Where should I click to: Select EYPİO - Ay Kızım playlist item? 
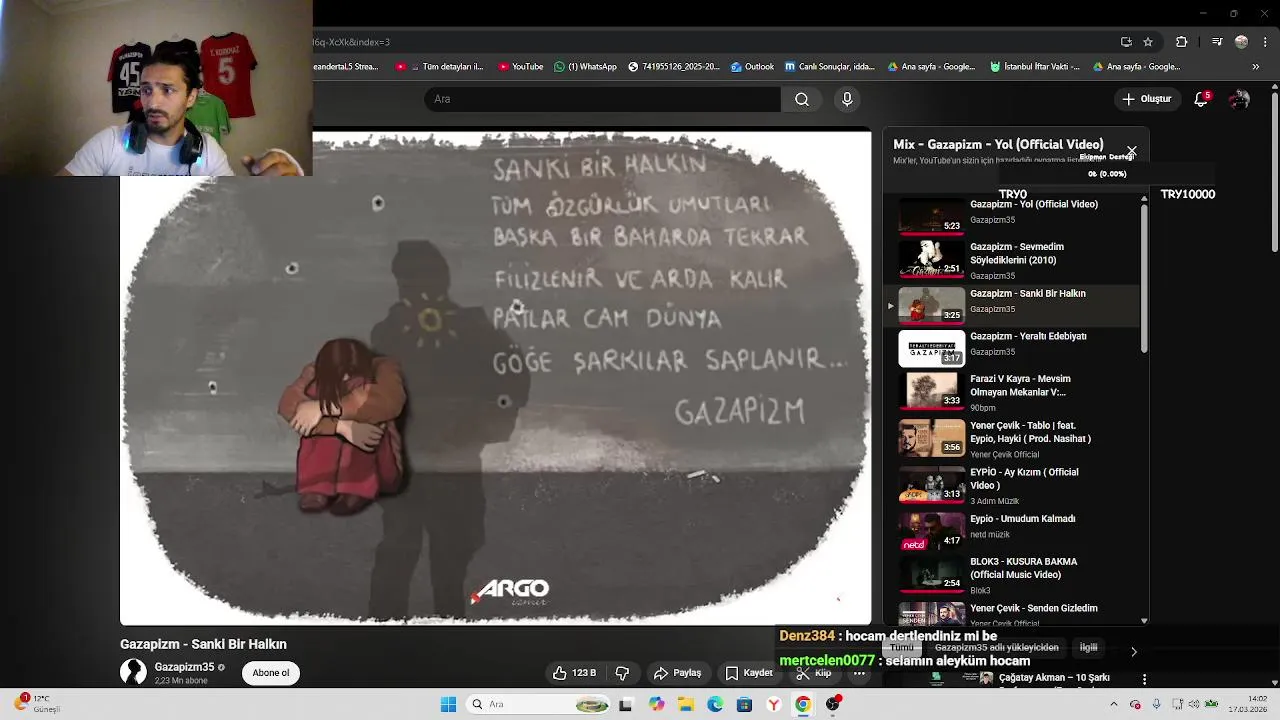(1013, 485)
